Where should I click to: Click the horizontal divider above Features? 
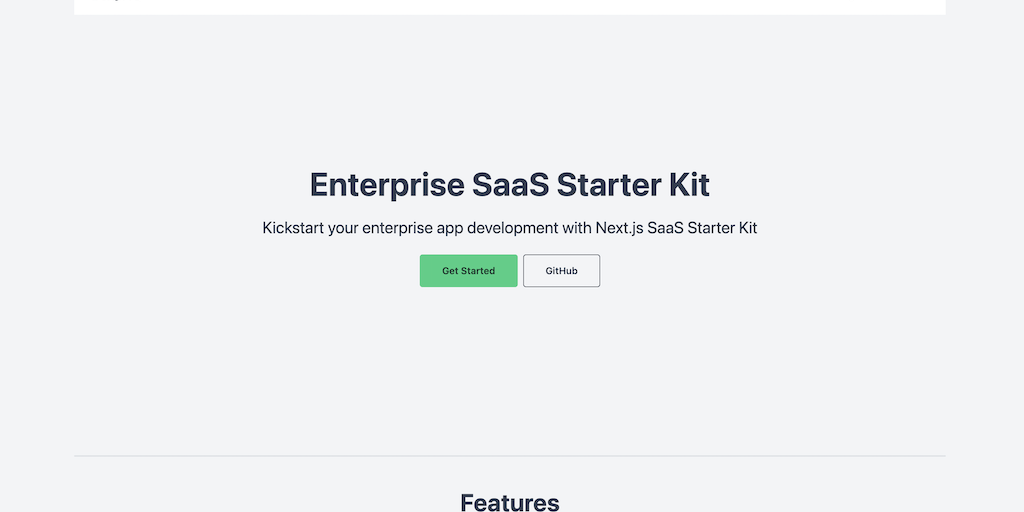[x=510, y=456]
